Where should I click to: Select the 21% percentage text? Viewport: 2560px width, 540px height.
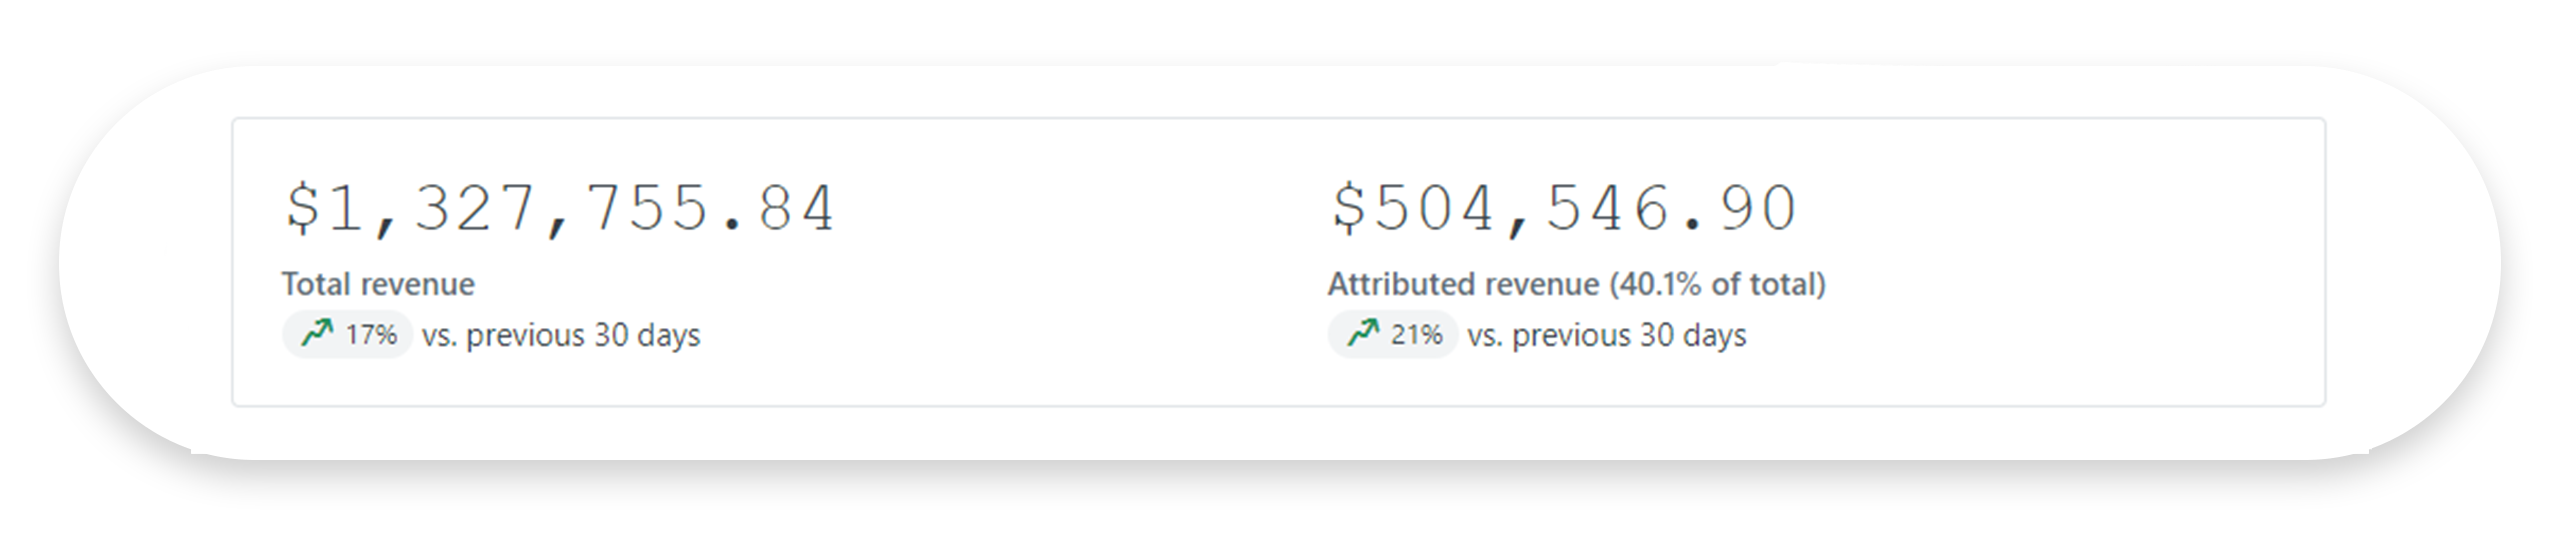[x=1416, y=335]
